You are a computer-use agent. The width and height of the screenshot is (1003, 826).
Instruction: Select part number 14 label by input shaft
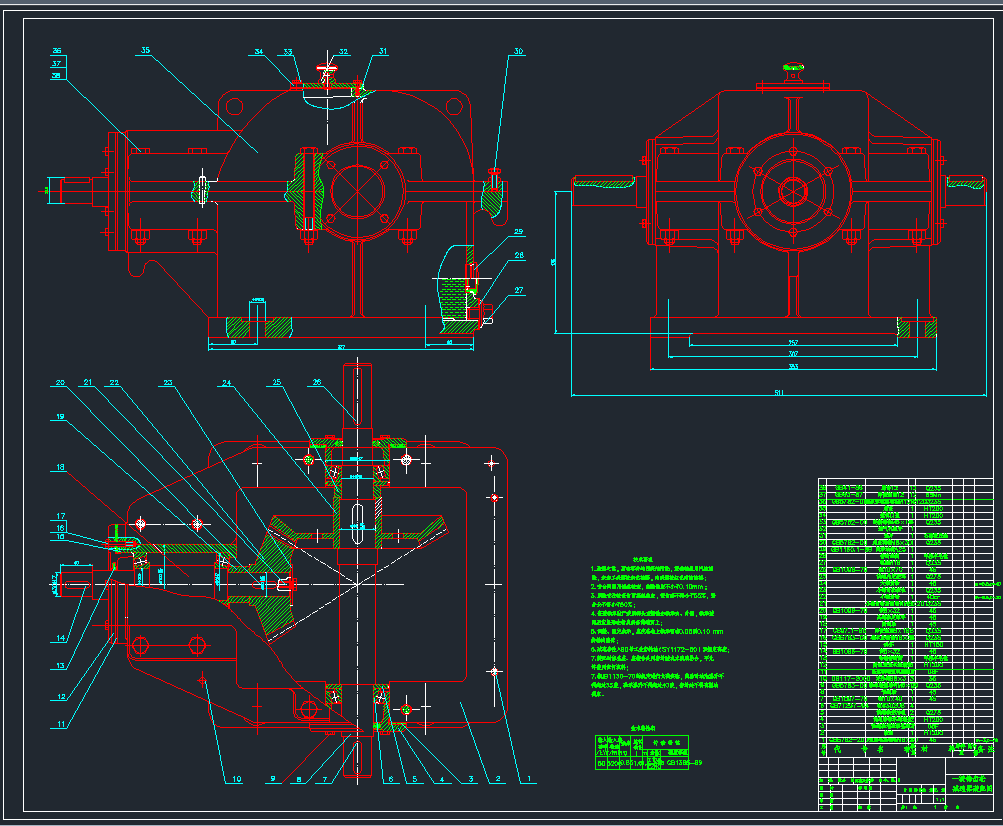point(60,638)
